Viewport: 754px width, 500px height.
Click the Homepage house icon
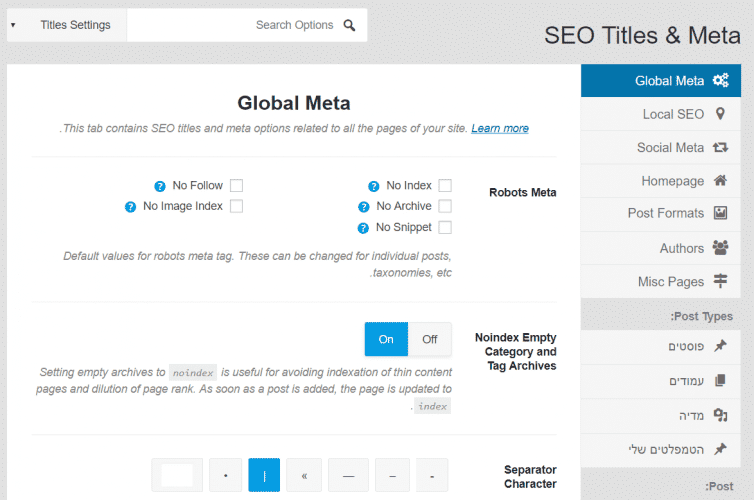pyautogui.click(x=720, y=181)
